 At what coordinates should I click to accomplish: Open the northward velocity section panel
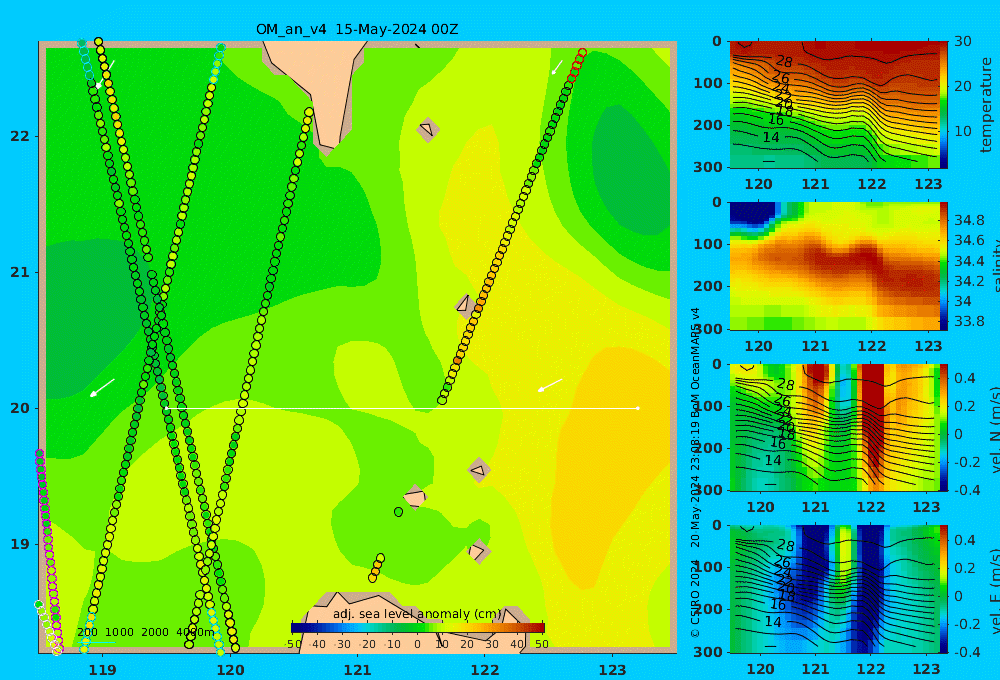834,427
